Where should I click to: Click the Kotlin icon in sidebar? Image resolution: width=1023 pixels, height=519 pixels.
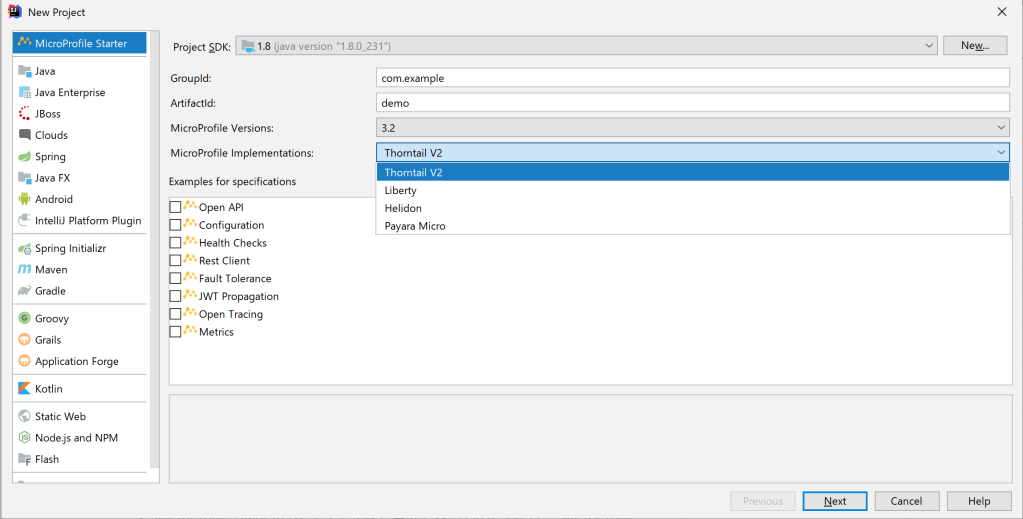(x=25, y=389)
